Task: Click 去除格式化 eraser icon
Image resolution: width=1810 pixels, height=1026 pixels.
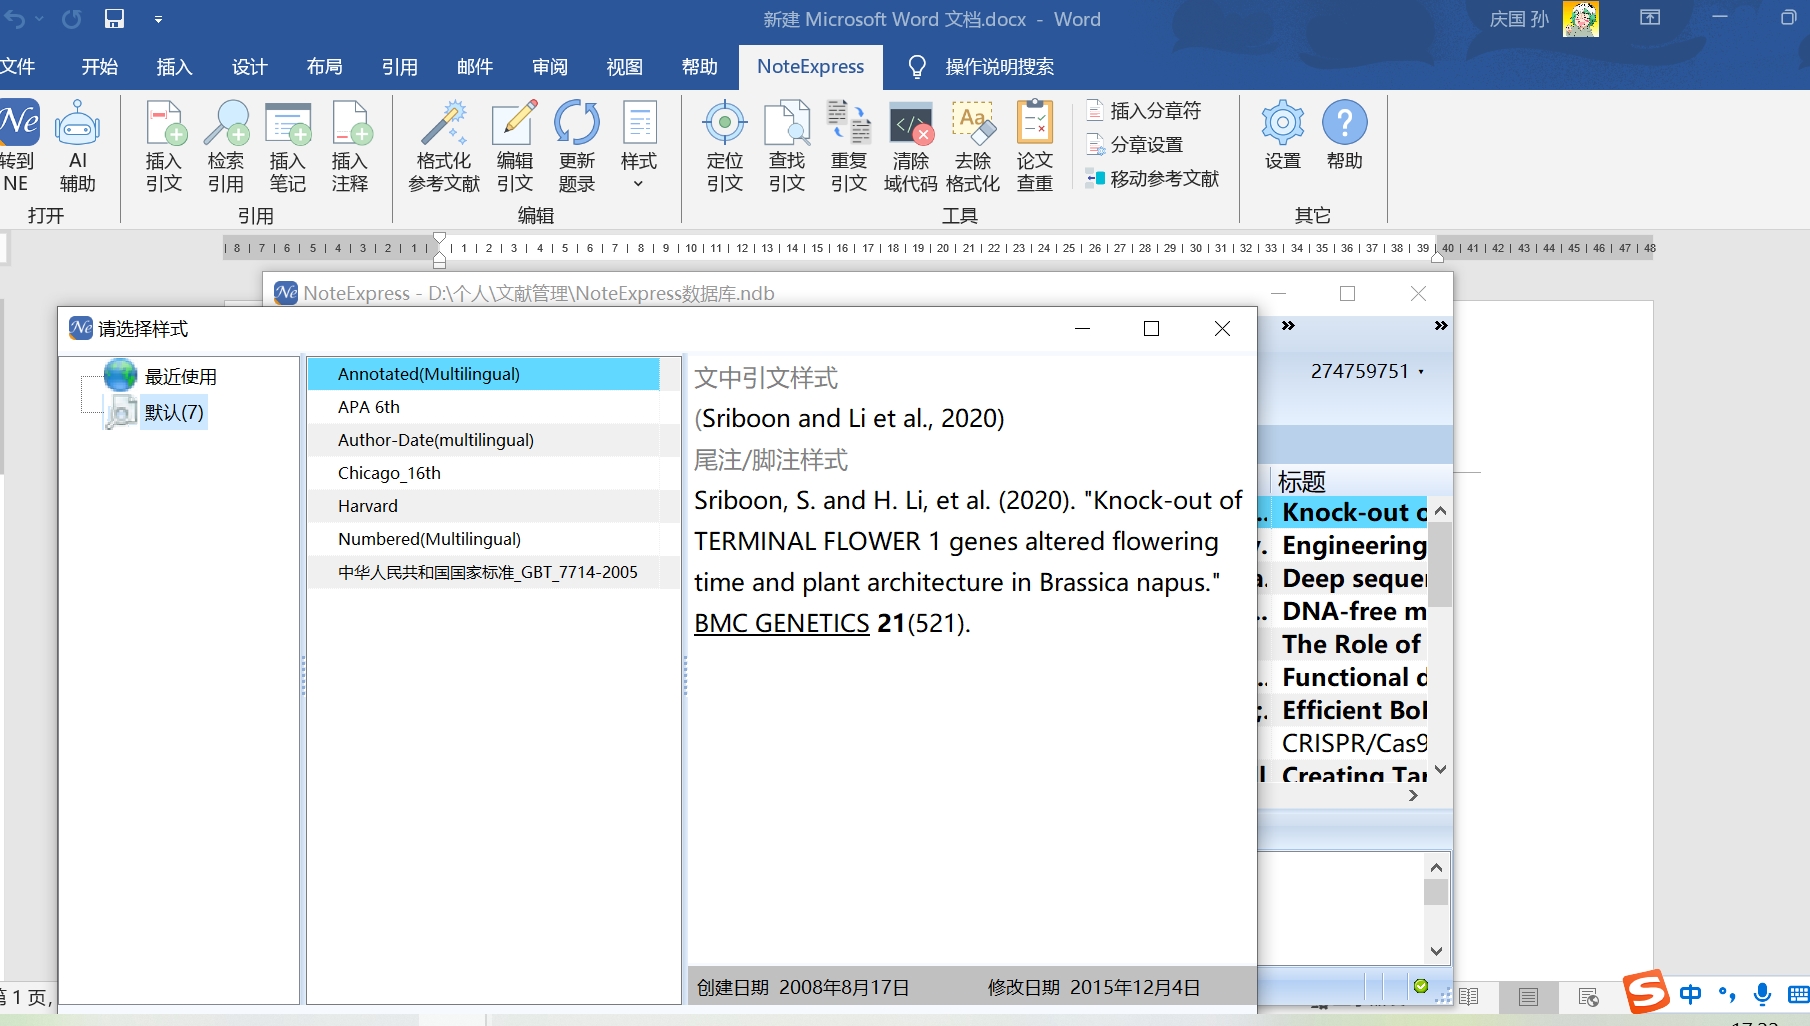Action: point(973,146)
